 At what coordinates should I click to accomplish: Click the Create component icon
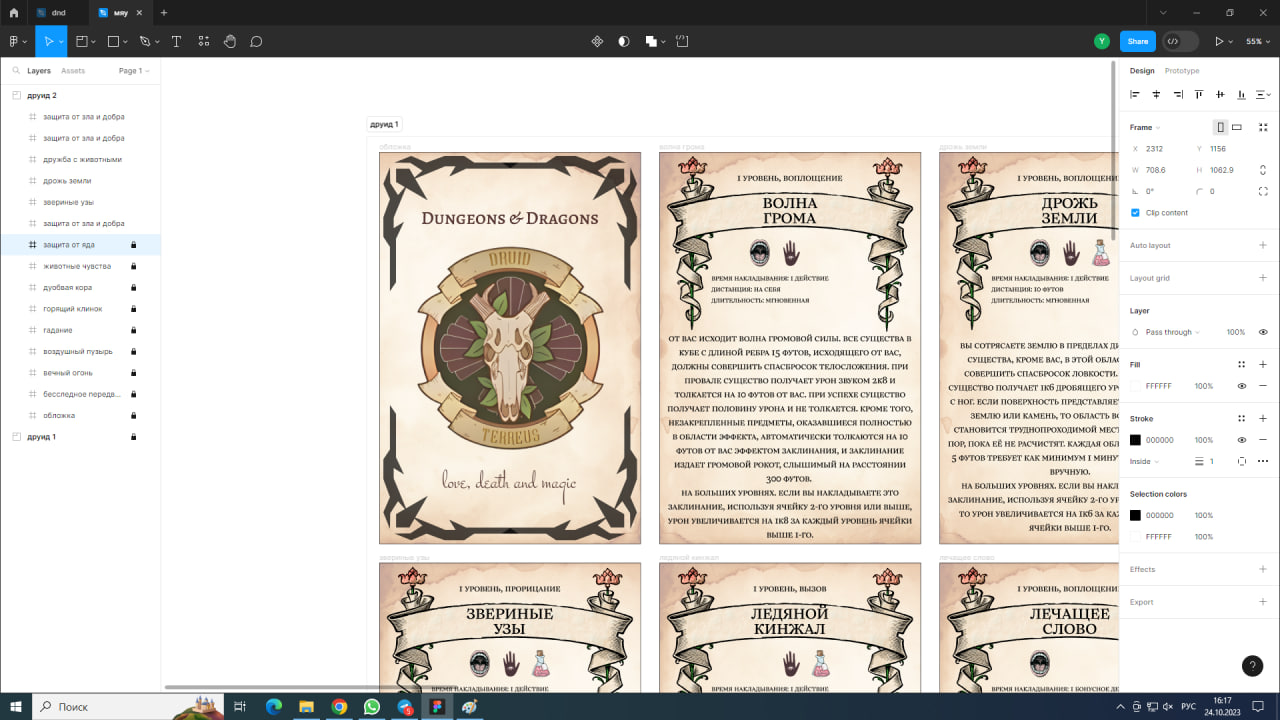(x=597, y=41)
